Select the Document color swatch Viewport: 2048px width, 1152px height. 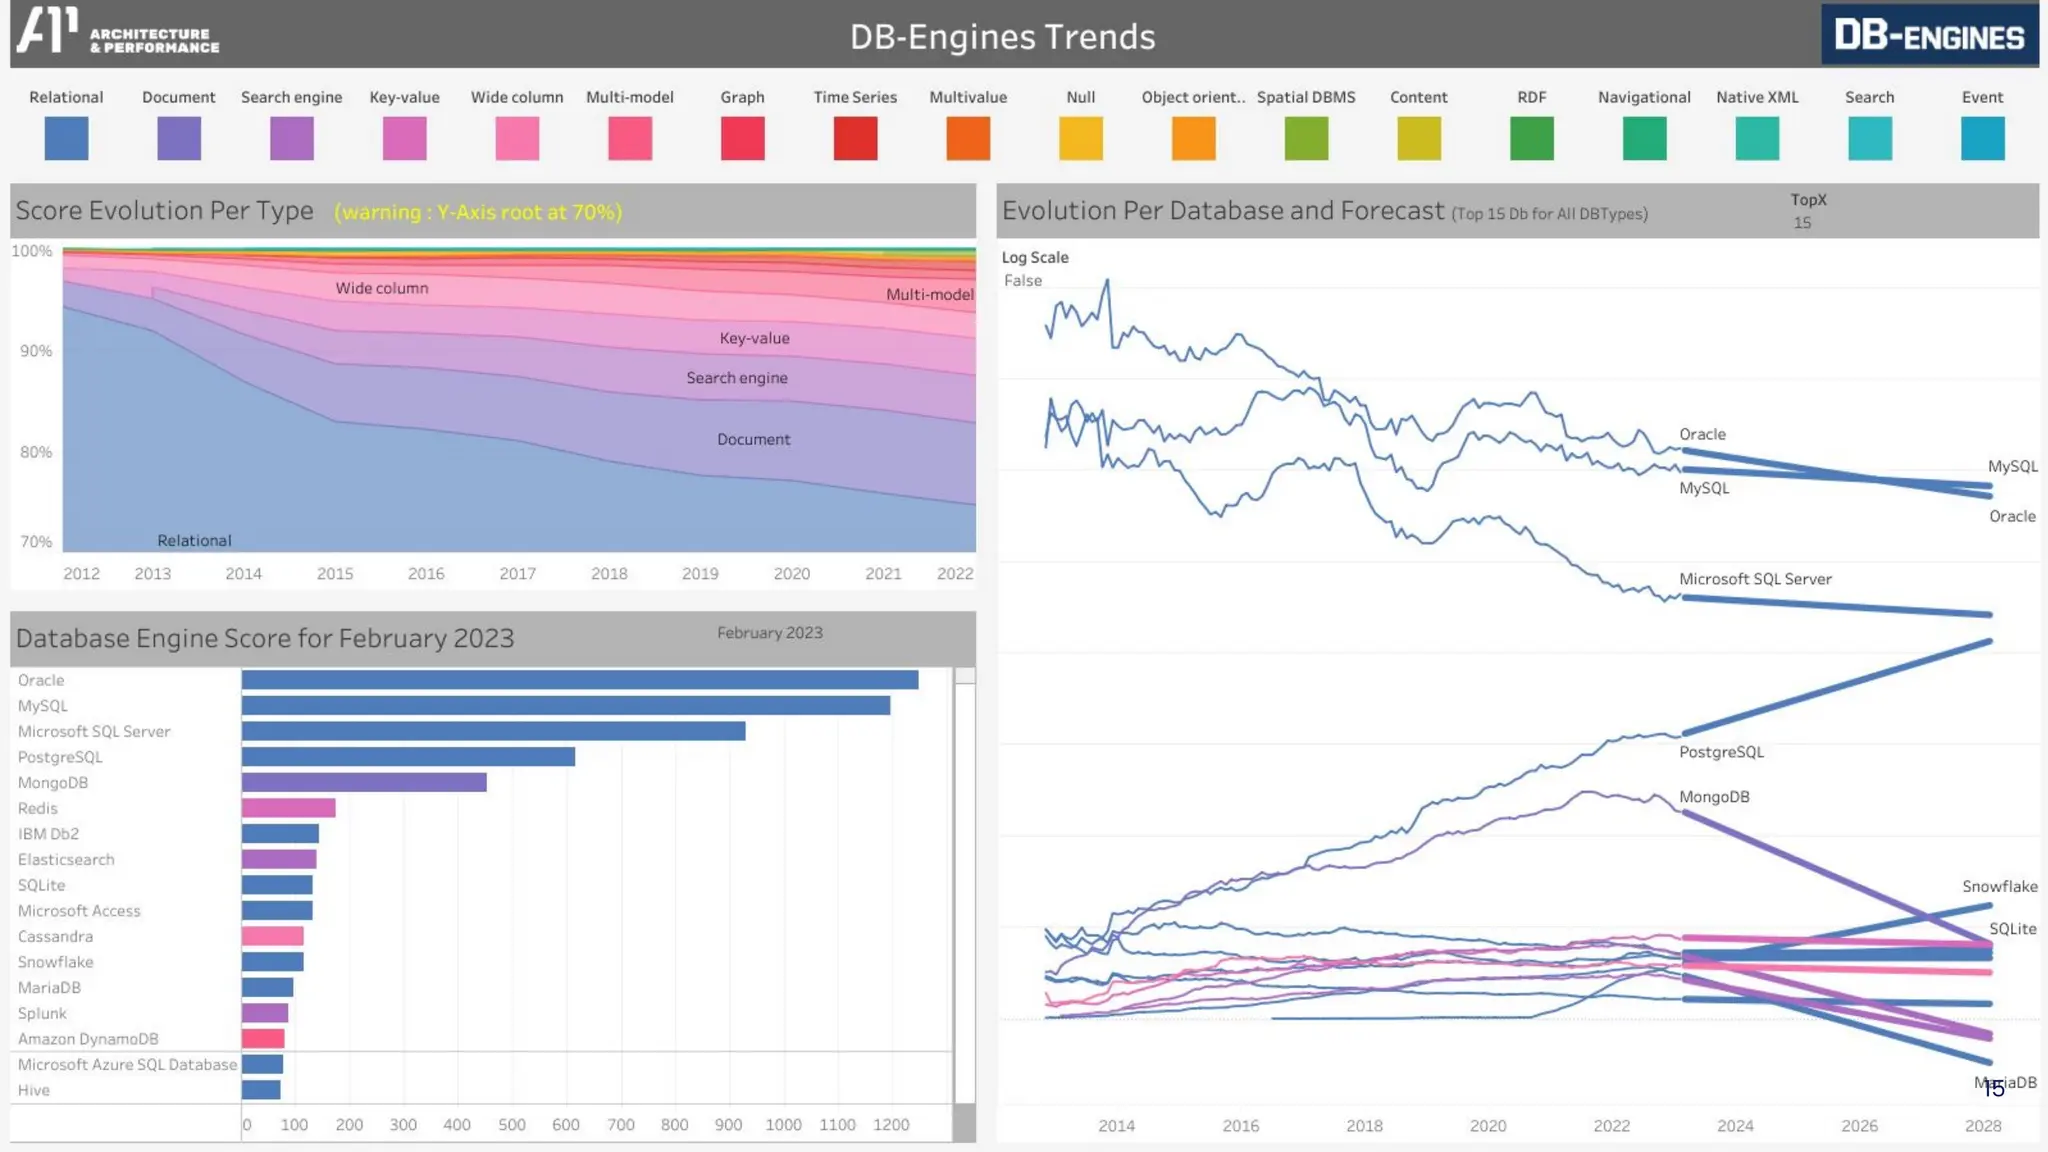179,138
